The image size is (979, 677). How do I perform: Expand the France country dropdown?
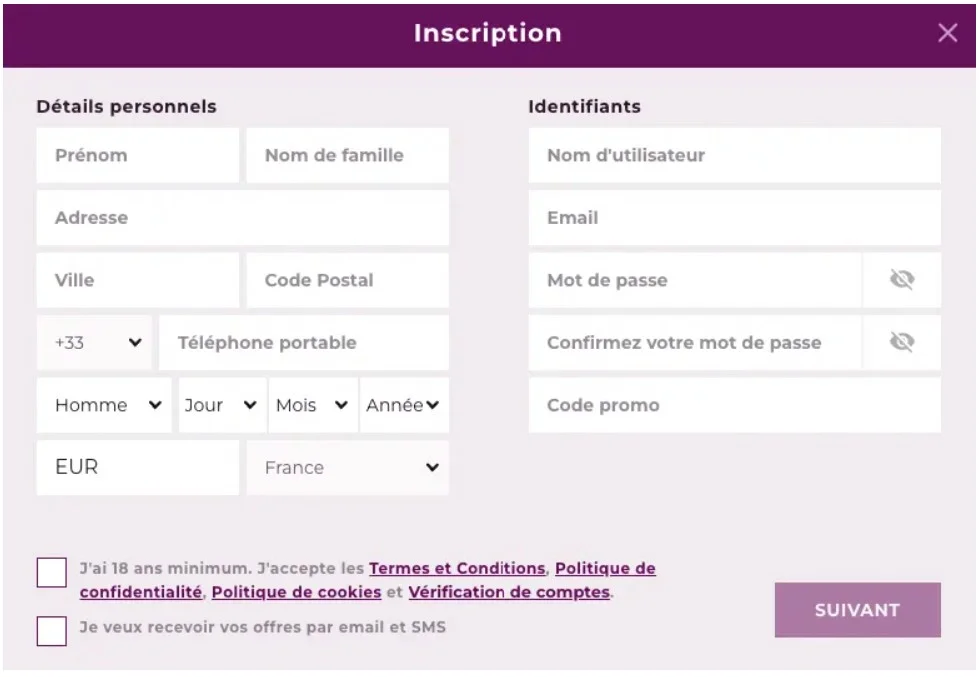coord(348,468)
